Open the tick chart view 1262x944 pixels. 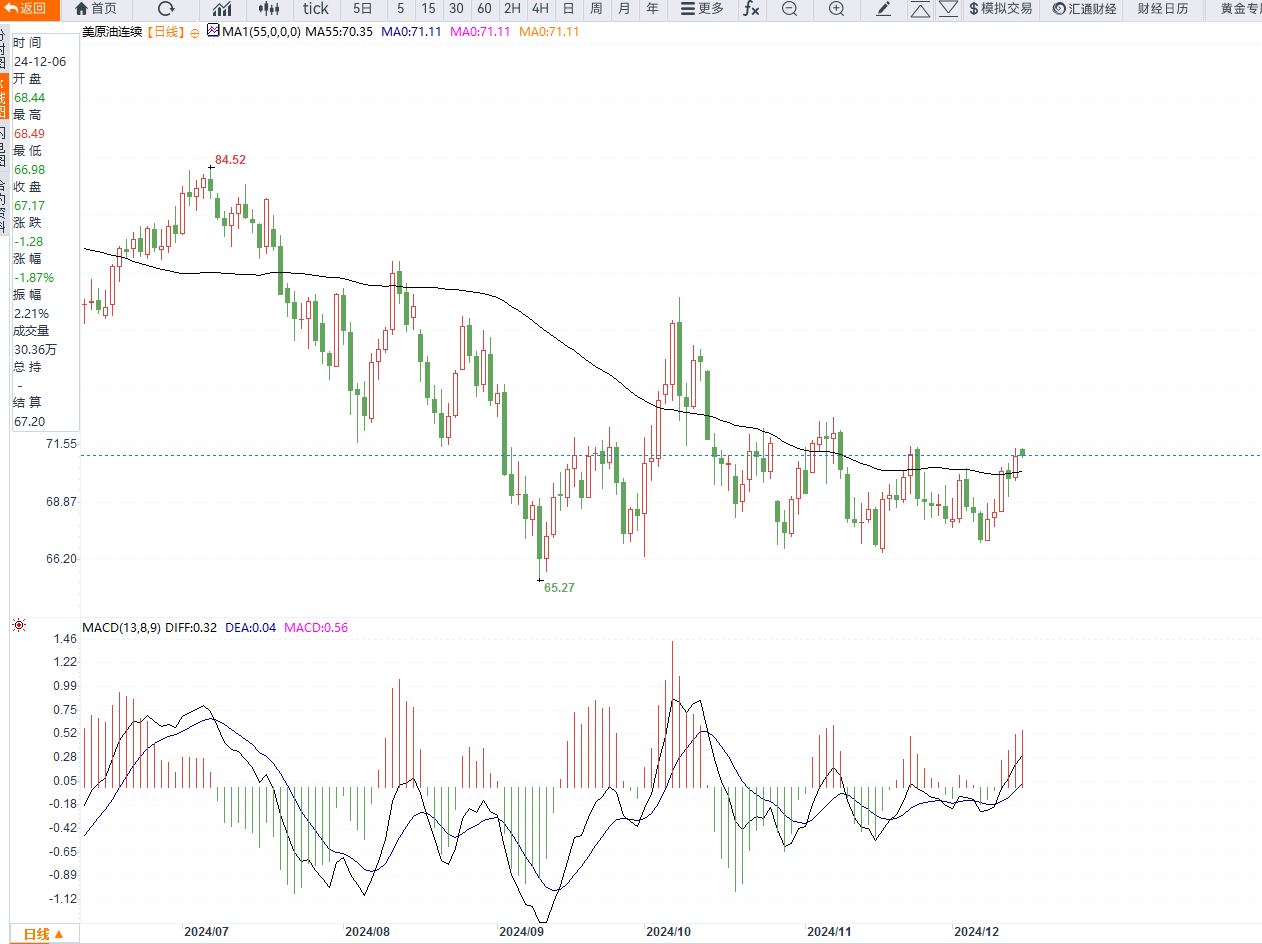[316, 9]
